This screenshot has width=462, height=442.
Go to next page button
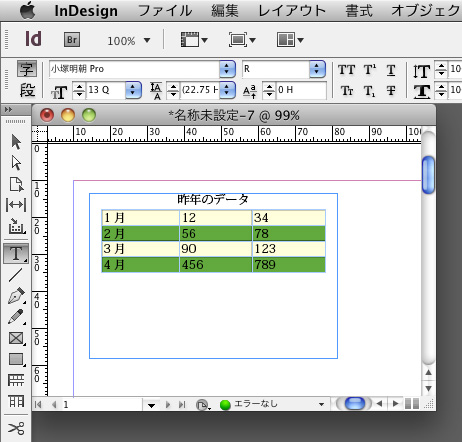pos(168,404)
